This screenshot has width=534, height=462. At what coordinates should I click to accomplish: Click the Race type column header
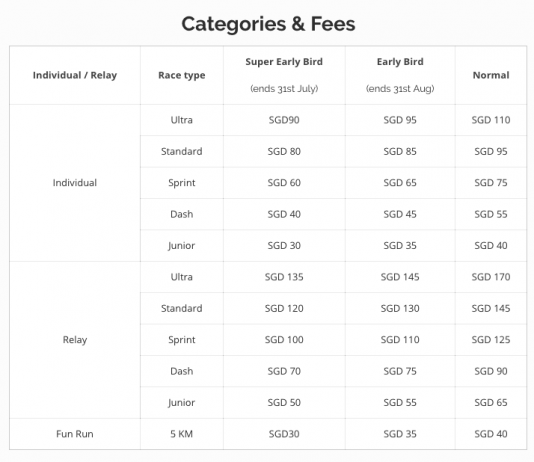(x=182, y=75)
